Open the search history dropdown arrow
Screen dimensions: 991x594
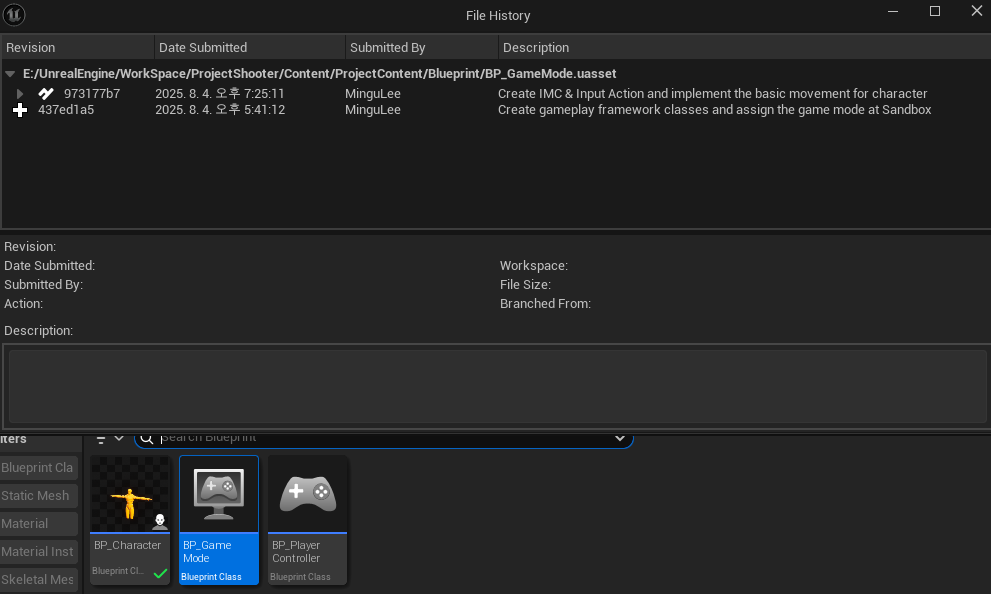[619, 438]
